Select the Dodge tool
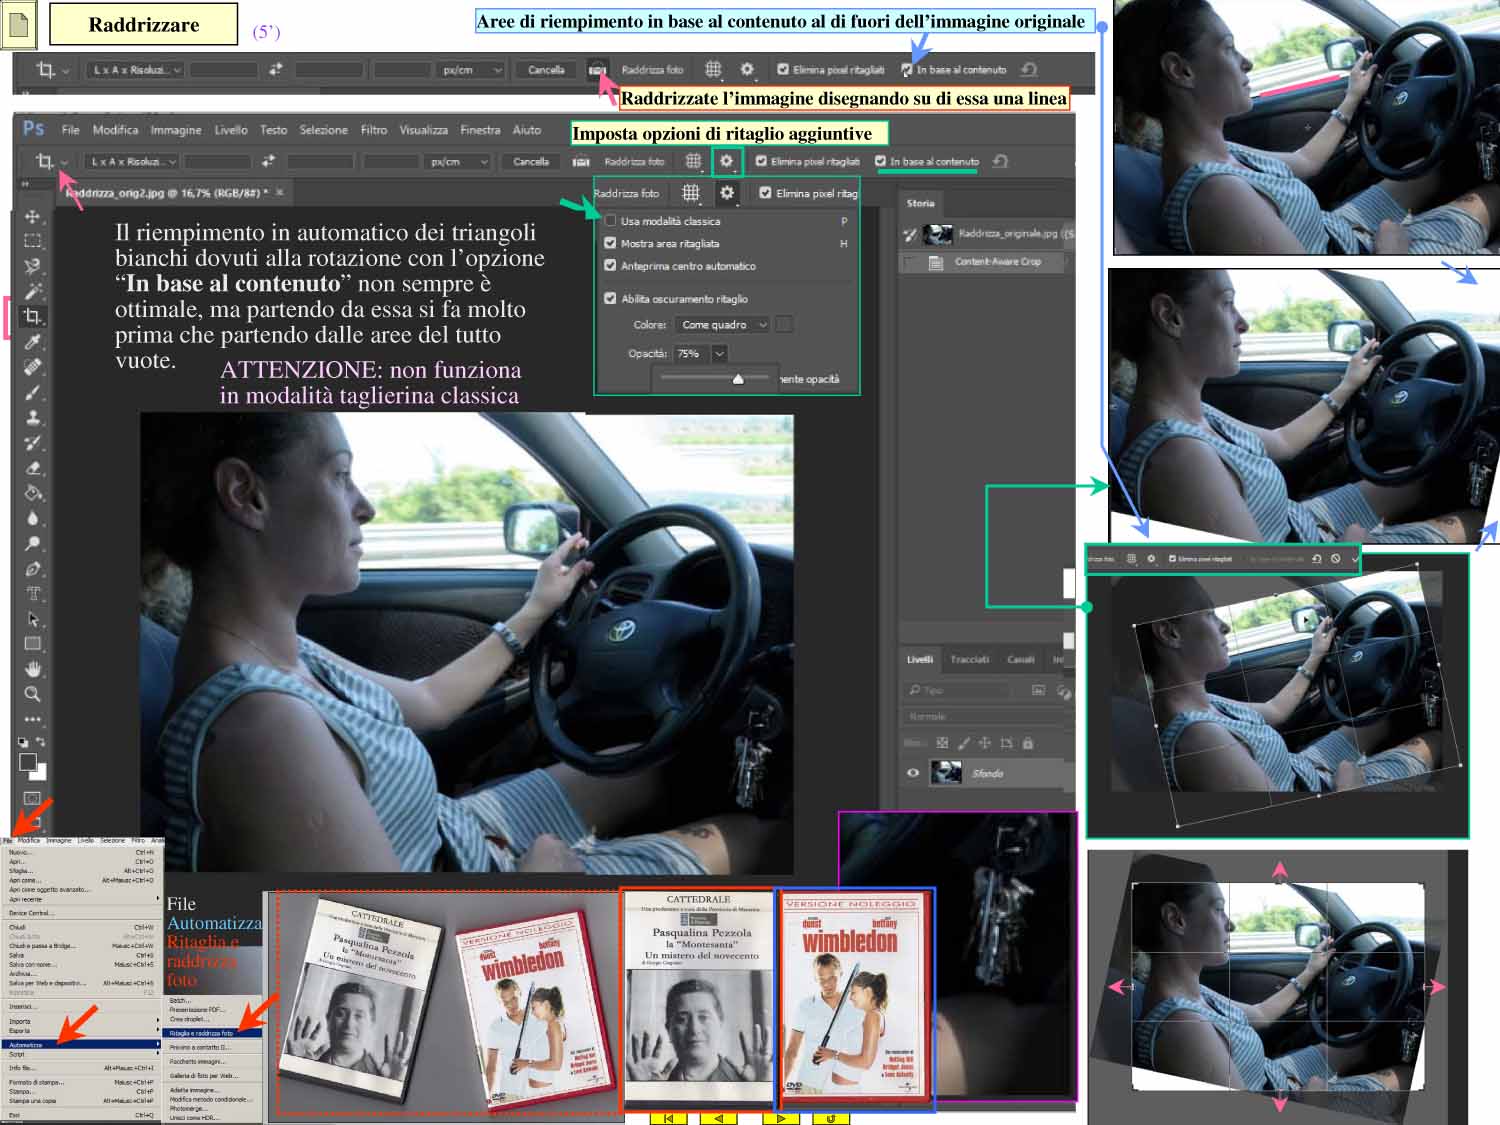Viewport: 1500px width, 1125px height. pyautogui.click(x=32, y=543)
